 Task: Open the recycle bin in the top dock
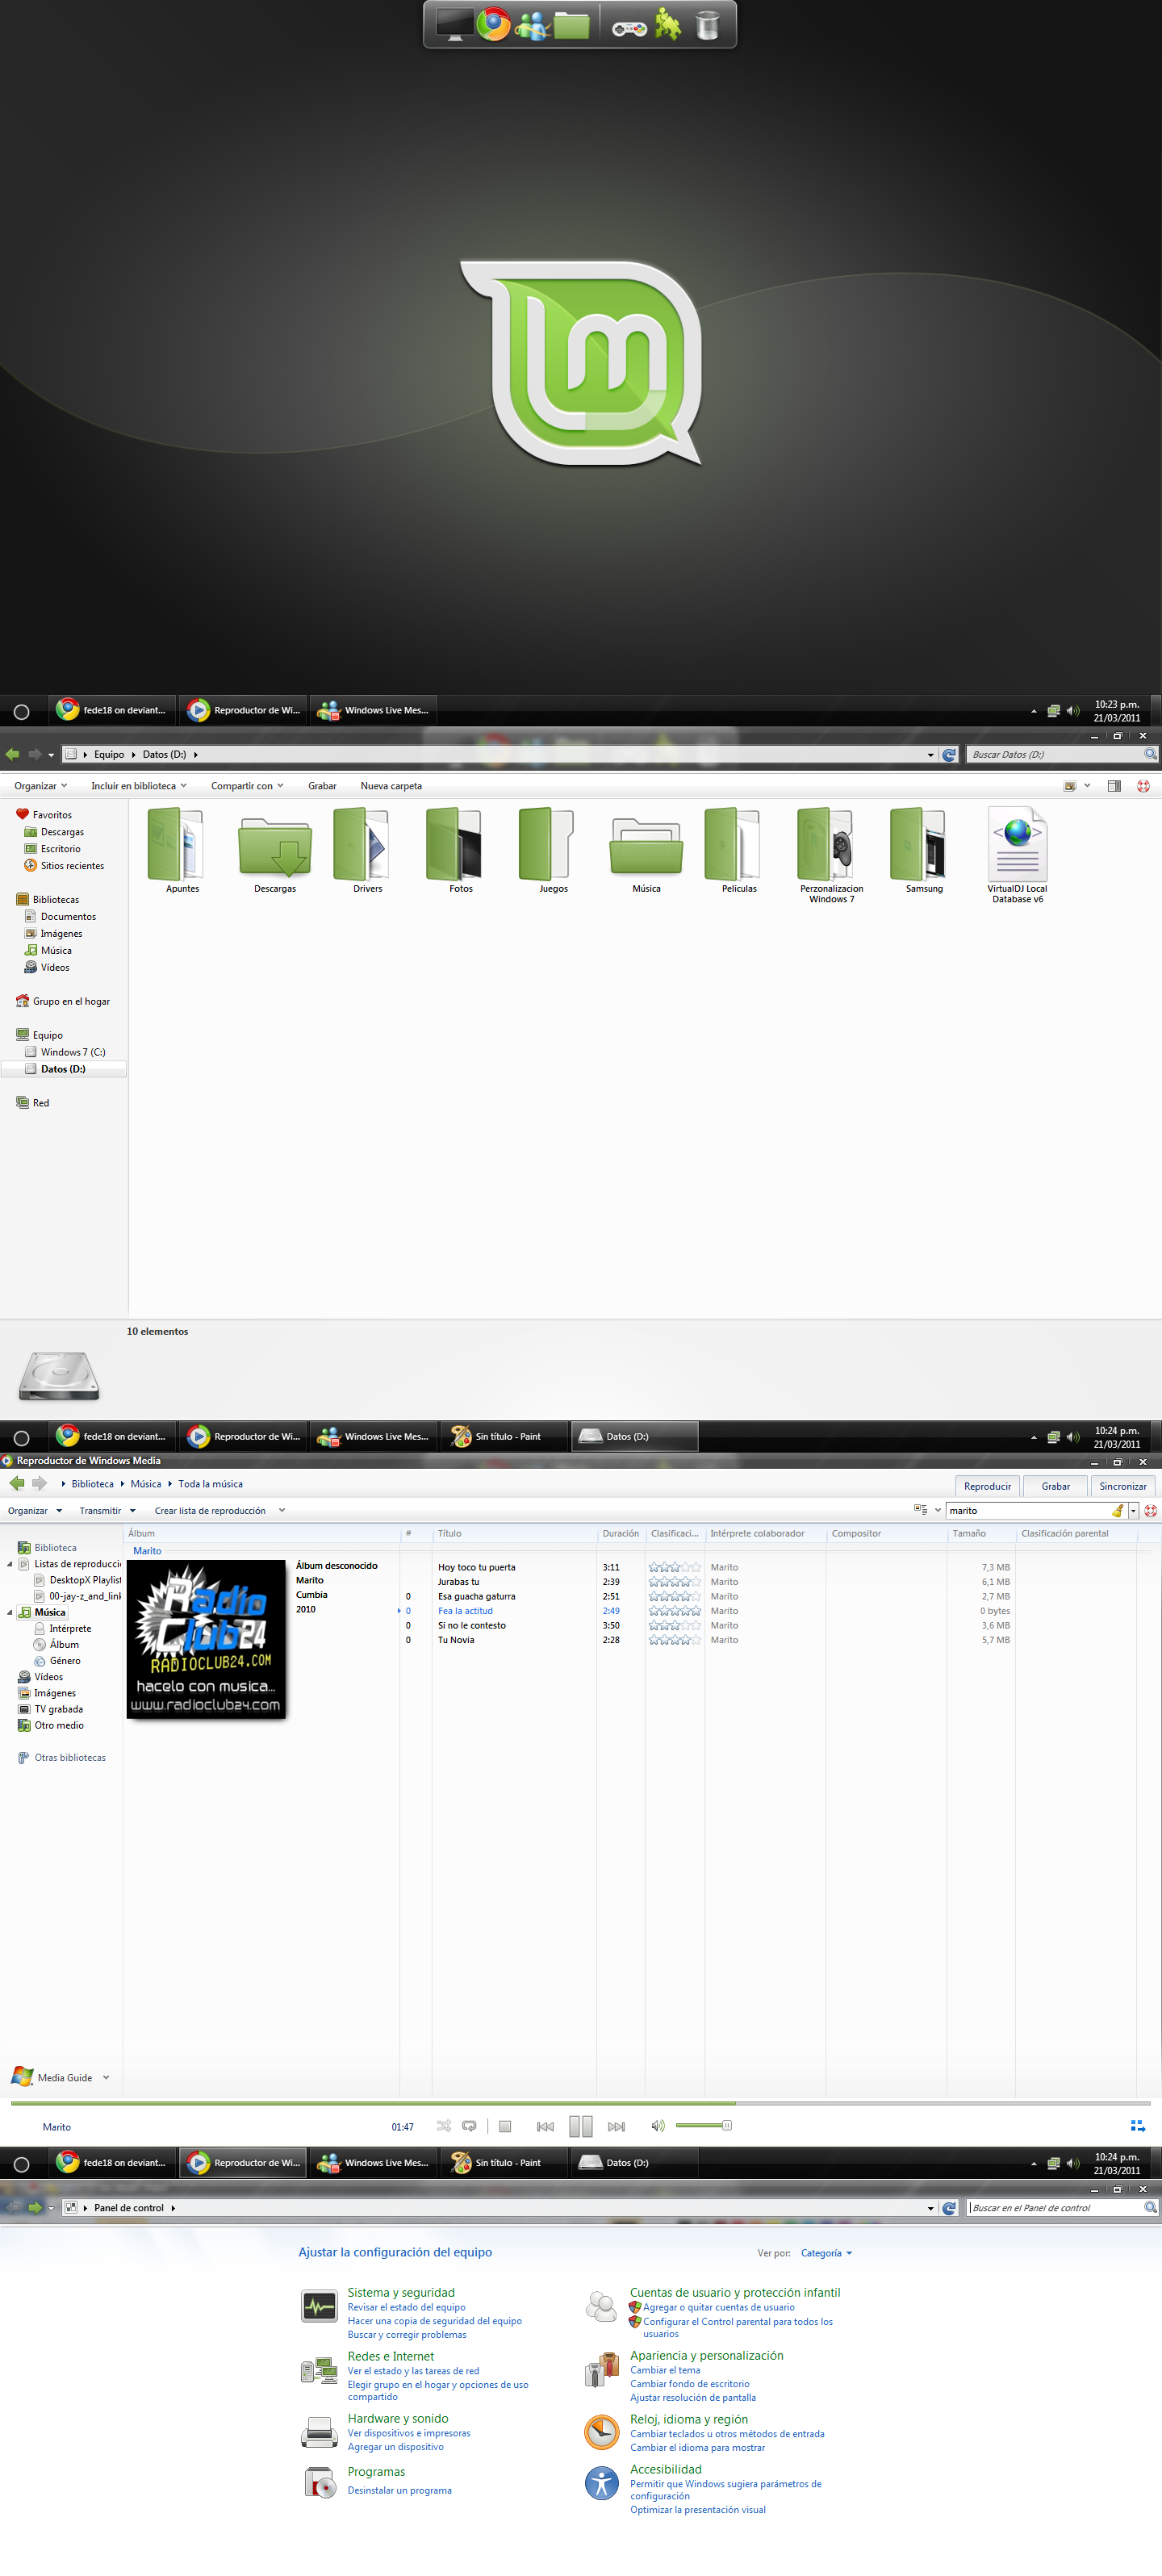click(x=707, y=25)
